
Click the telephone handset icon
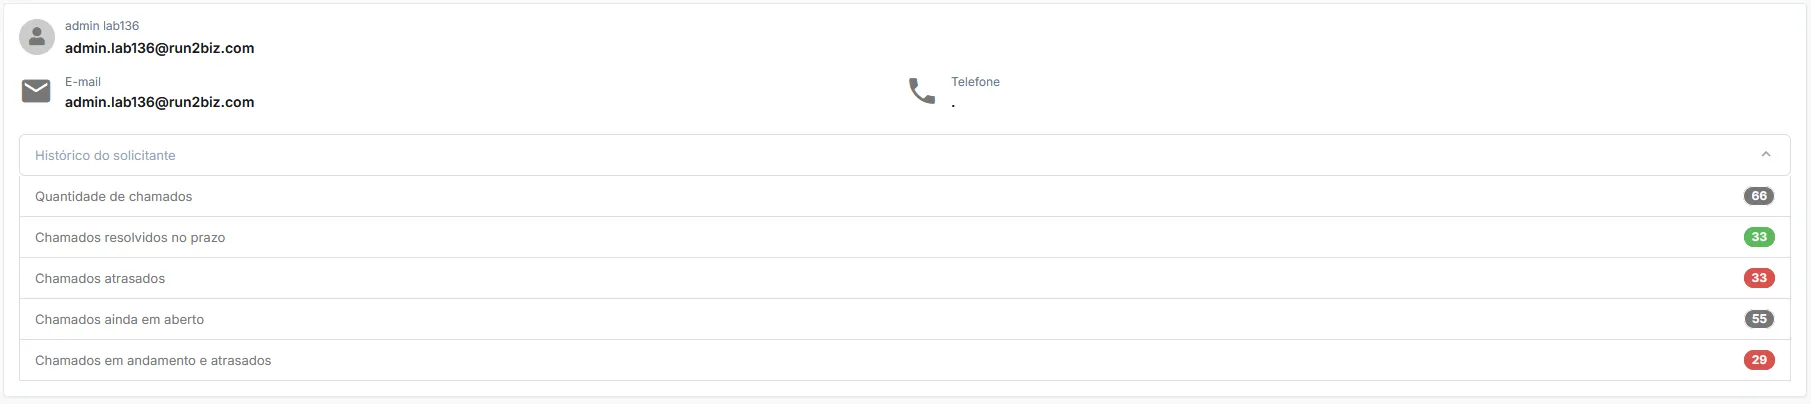click(922, 91)
